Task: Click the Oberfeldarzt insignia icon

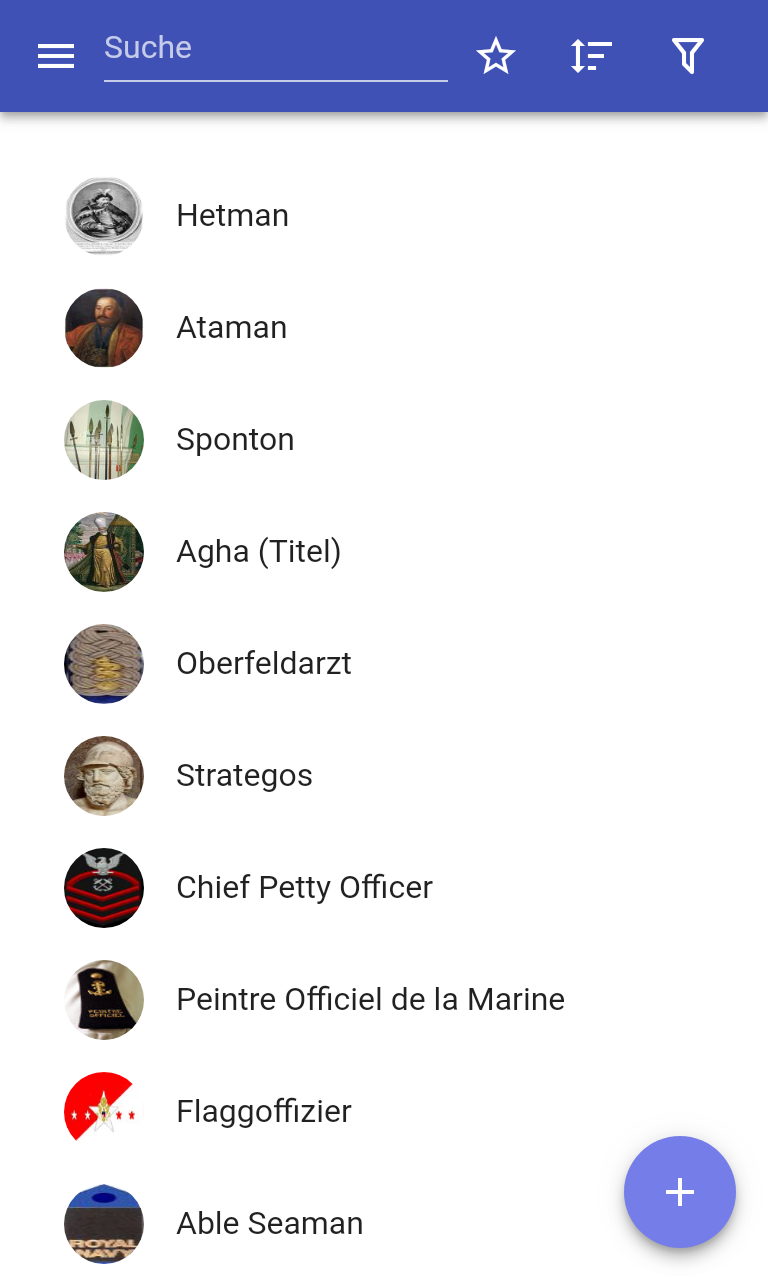Action: tap(104, 664)
